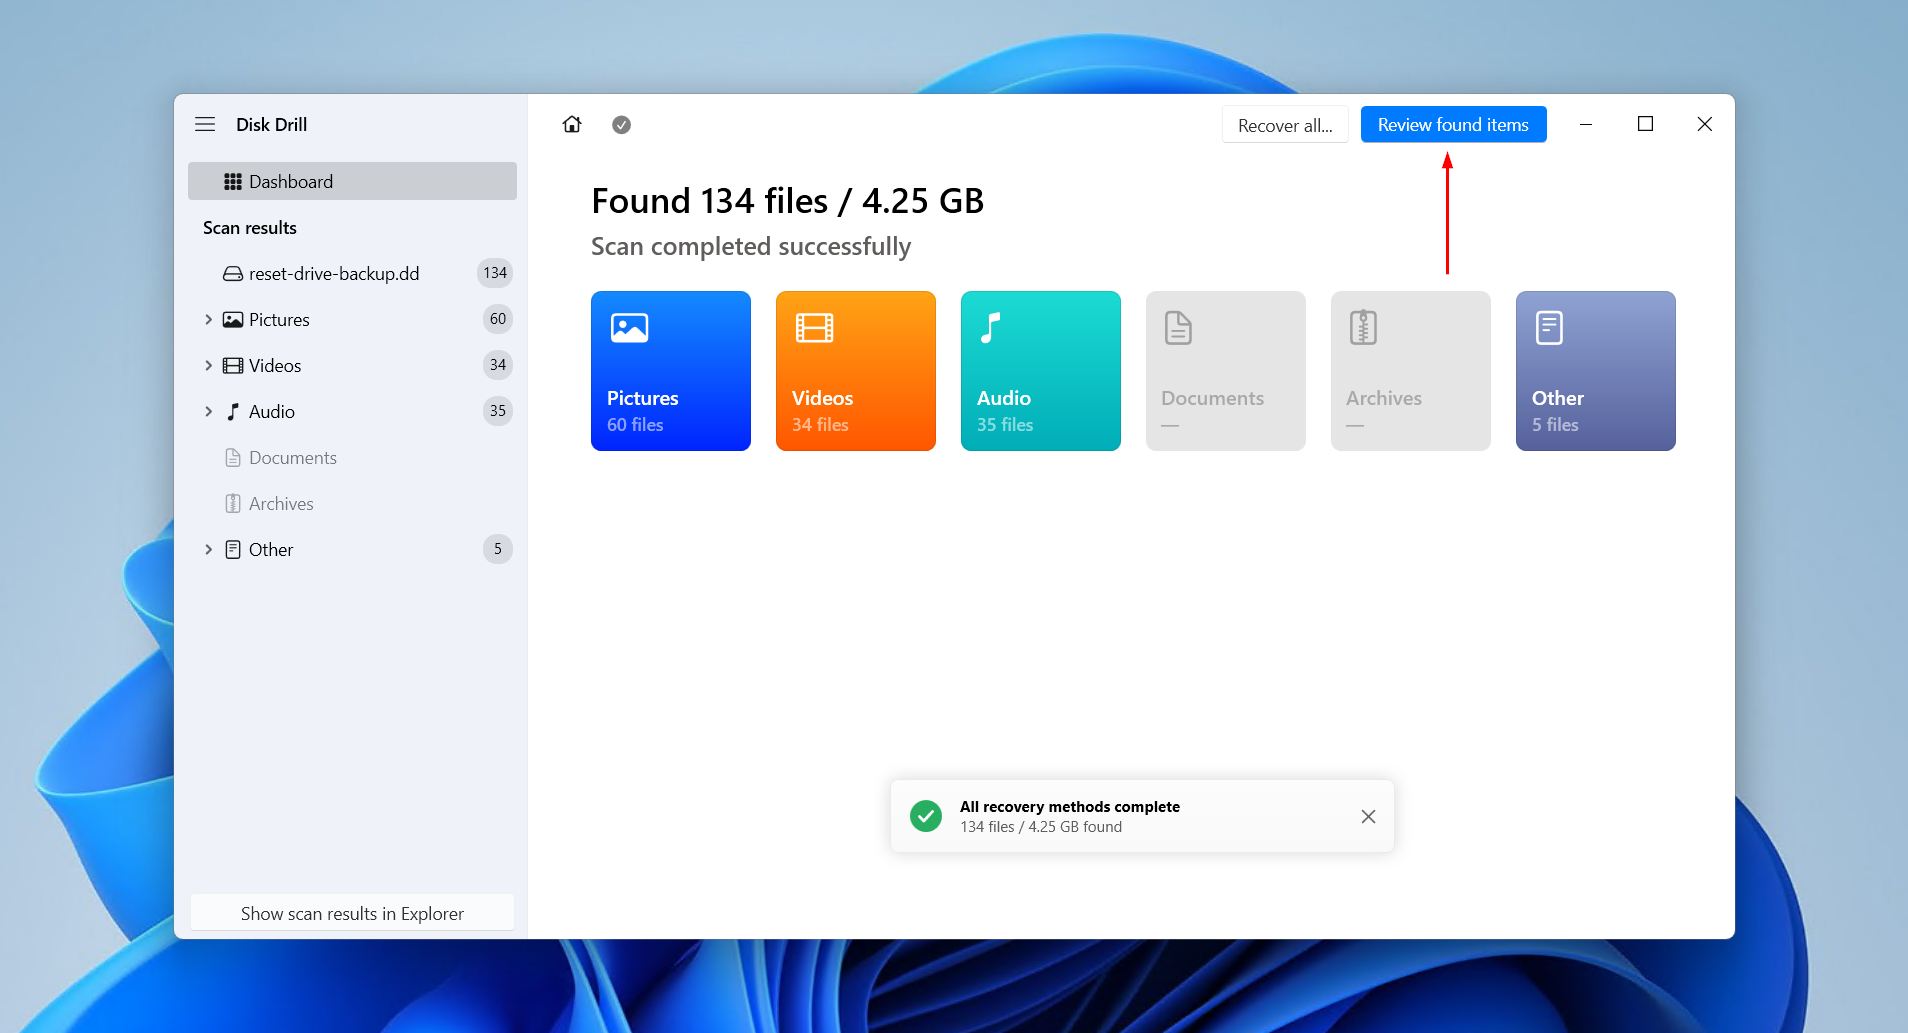
Task: Click 'Scan completed successfully' text
Action: coord(751,247)
